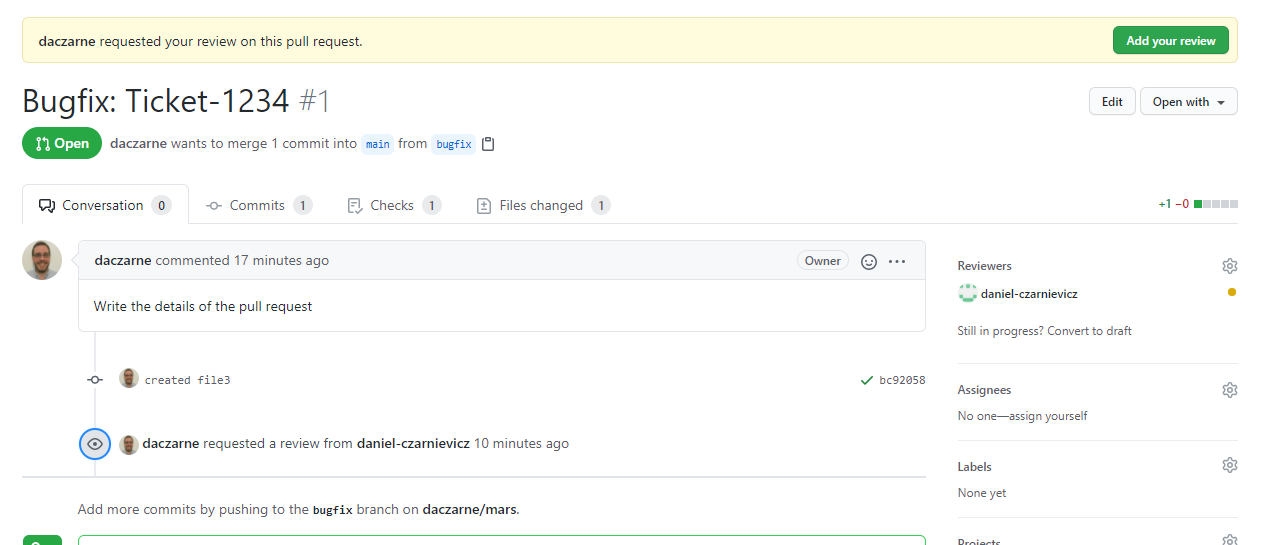Switch to the Commits tab
The image size is (1270, 545).
[258, 205]
